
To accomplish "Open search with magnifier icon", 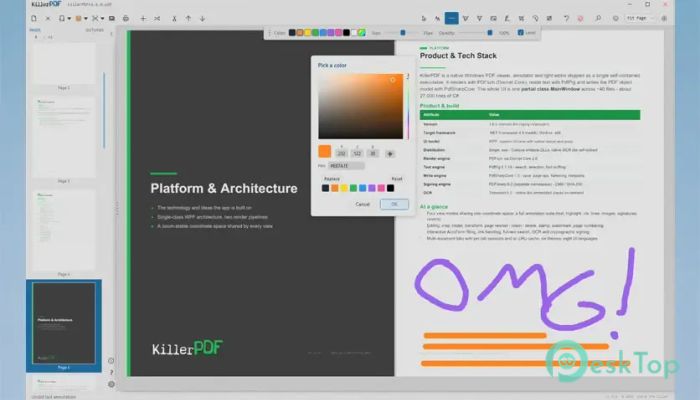I will (x=598, y=18).
